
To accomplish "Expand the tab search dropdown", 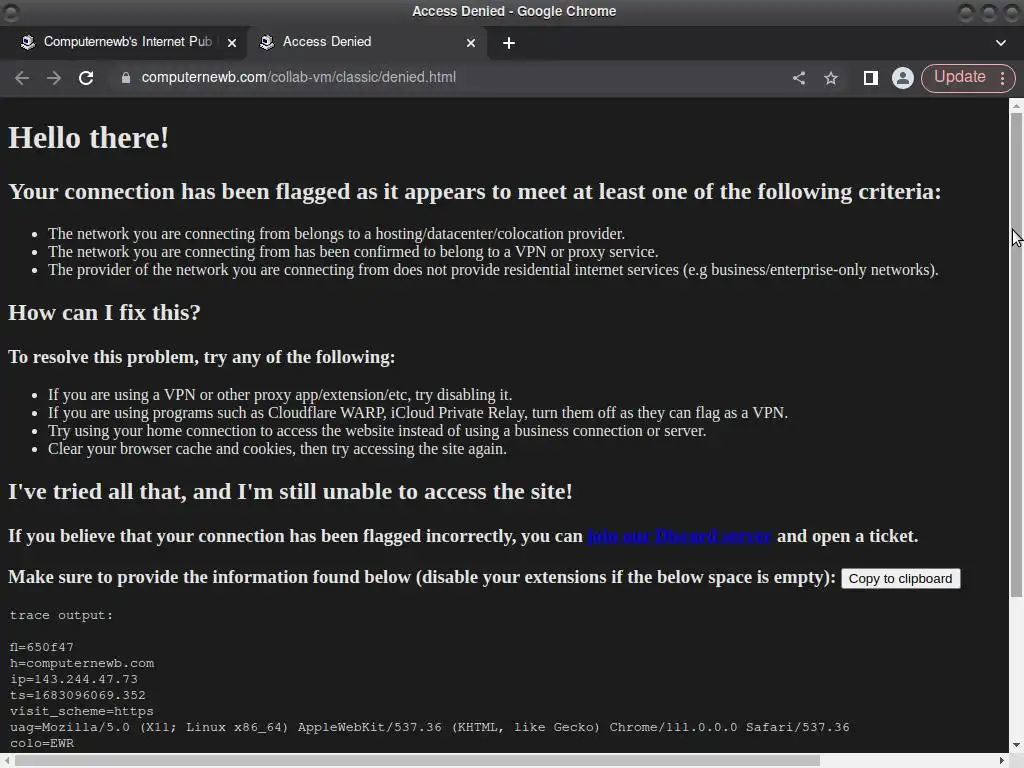I will [x=1000, y=43].
